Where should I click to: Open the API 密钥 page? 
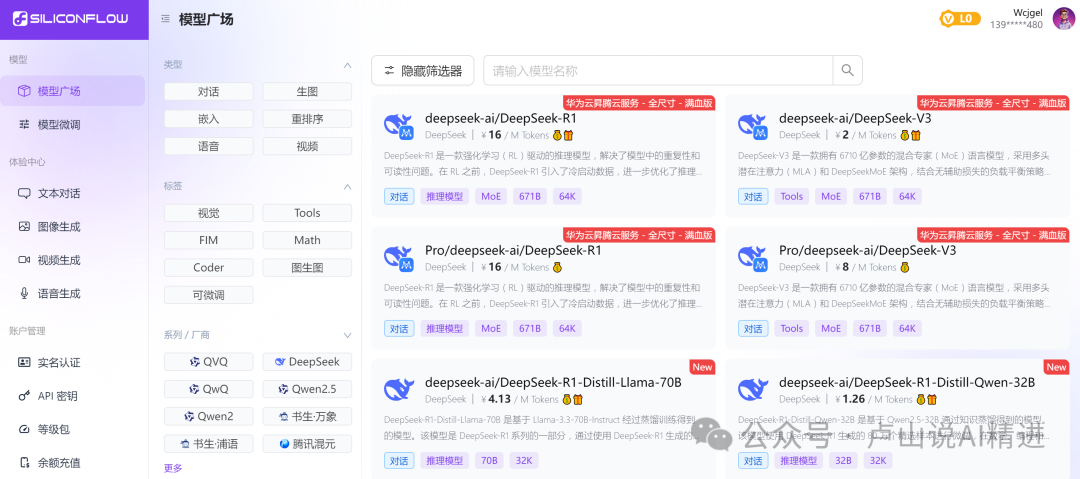(x=72, y=396)
